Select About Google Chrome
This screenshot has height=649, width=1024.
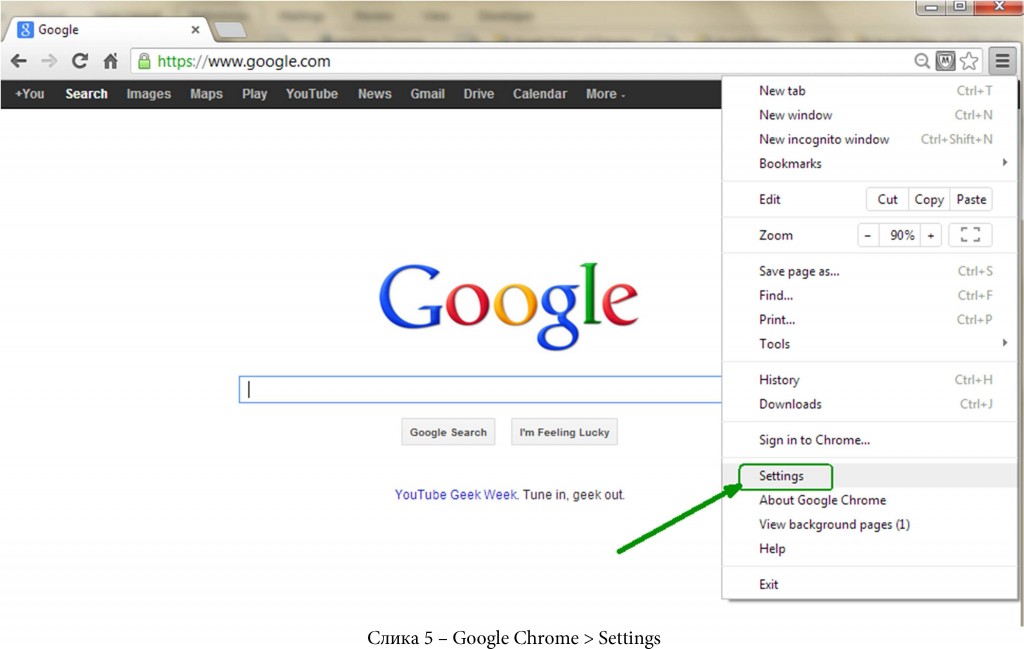coord(870,500)
